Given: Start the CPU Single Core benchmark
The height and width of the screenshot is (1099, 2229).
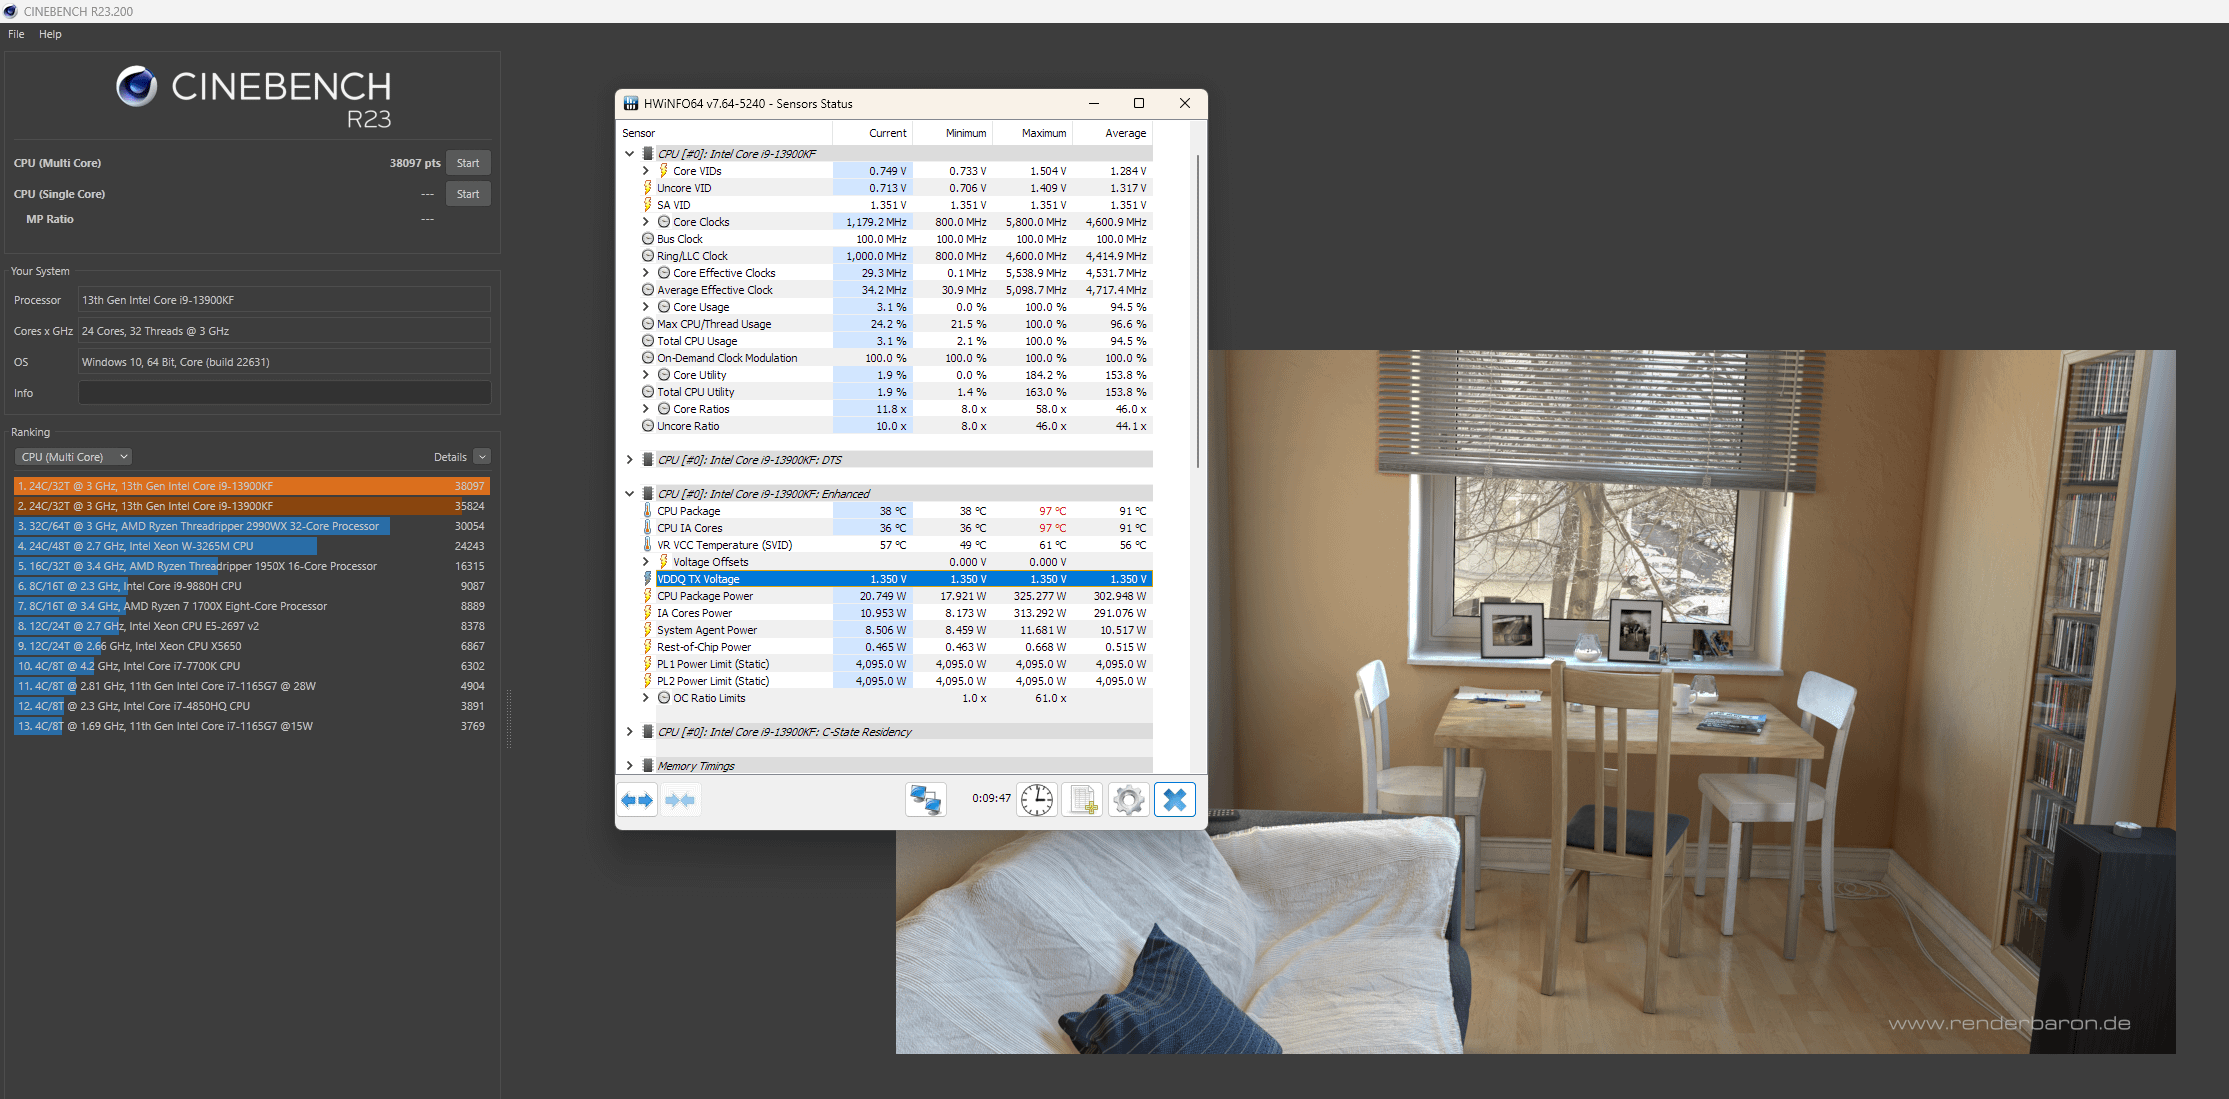Looking at the screenshot, I should pyautogui.click(x=467, y=193).
